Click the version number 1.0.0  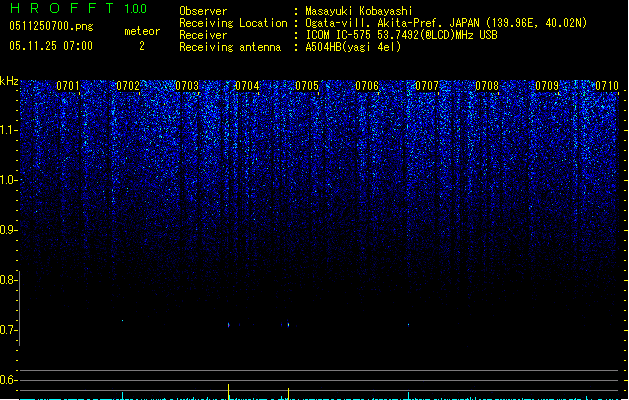135,9
